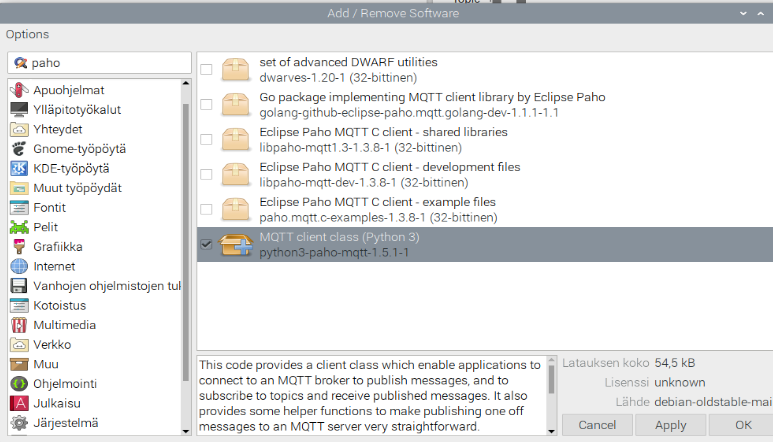Click the Apply button
The height and width of the screenshot is (442, 773).
click(x=670, y=425)
